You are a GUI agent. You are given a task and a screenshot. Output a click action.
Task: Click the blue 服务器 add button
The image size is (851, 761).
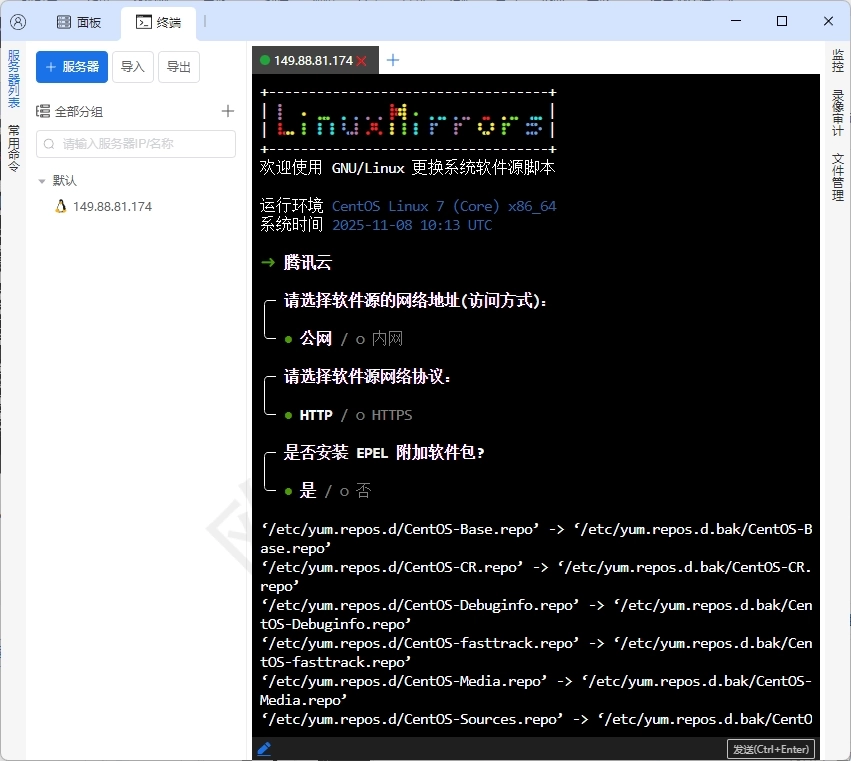click(x=72, y=67)
